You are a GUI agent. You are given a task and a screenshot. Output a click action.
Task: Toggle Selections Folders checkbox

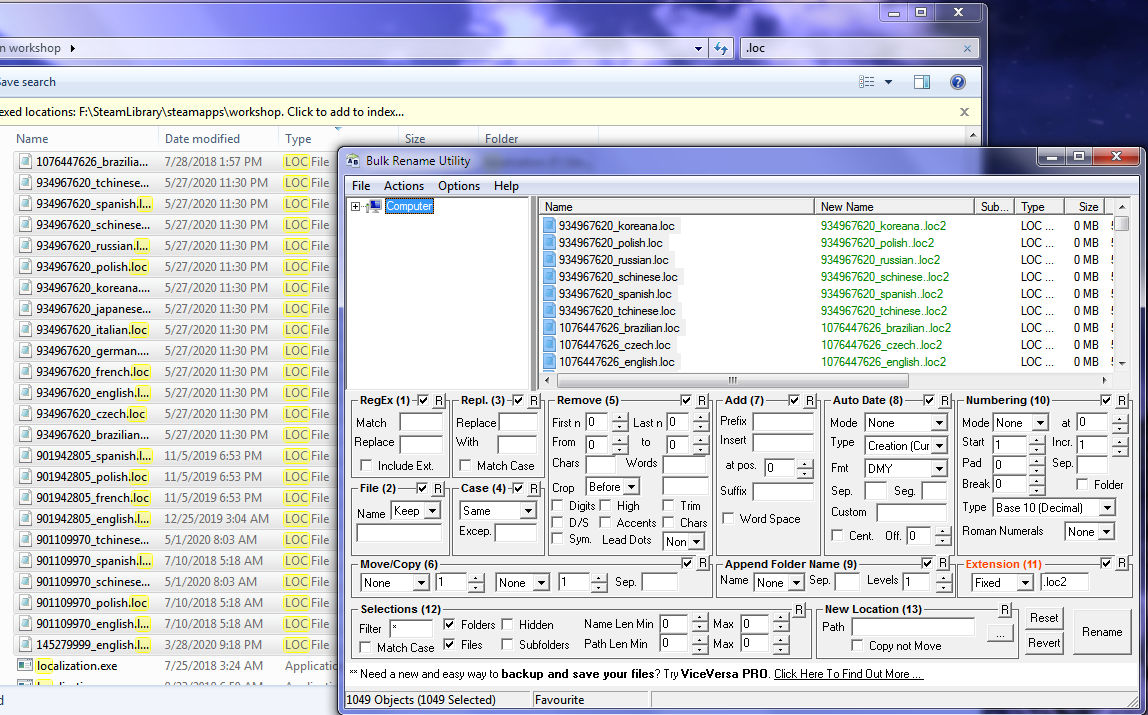coord(450,624)
